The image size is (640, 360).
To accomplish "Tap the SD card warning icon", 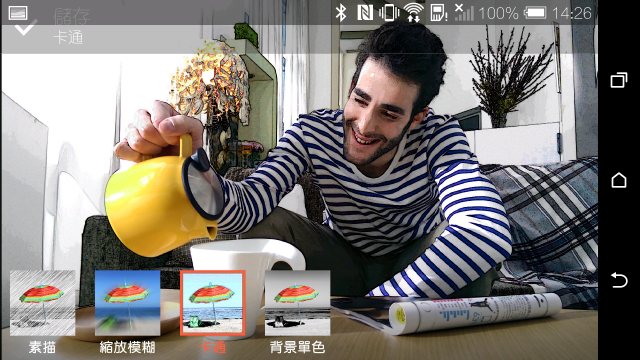I will (439, 13).
